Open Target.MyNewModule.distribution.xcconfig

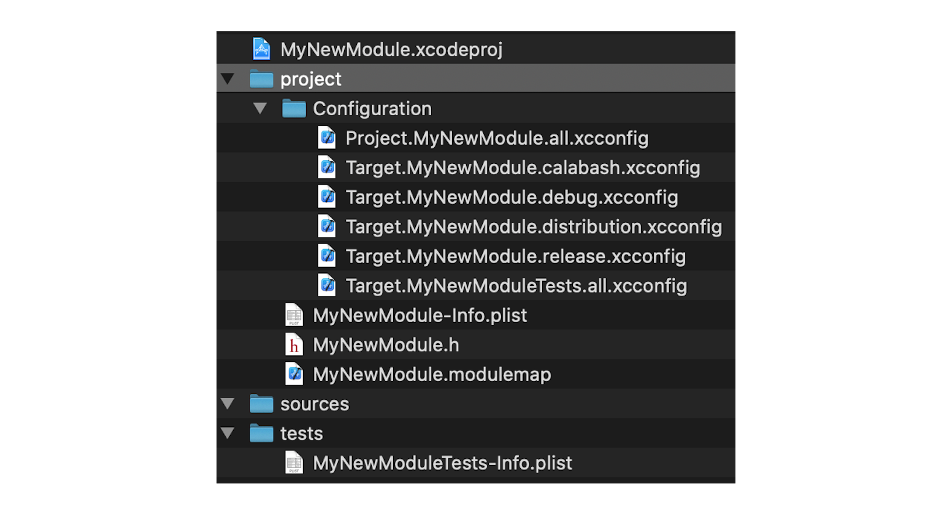pos(533,227)
